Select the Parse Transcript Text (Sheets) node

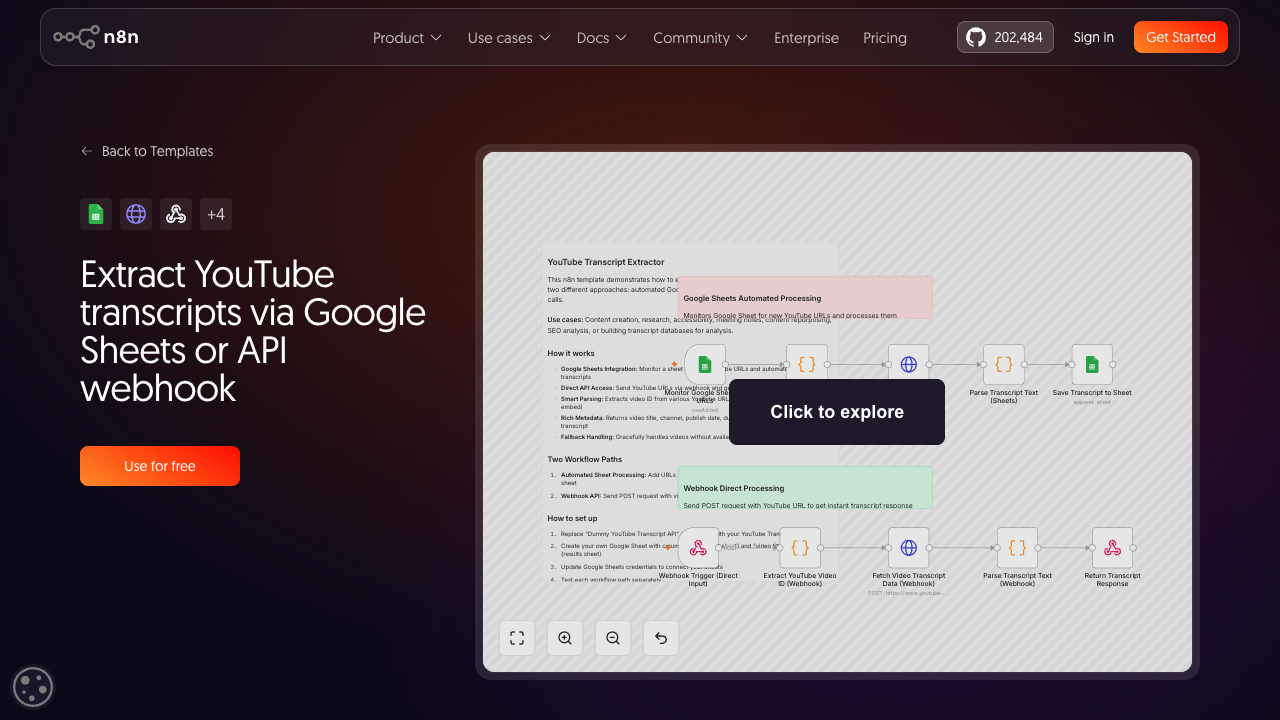point(1004,365)
